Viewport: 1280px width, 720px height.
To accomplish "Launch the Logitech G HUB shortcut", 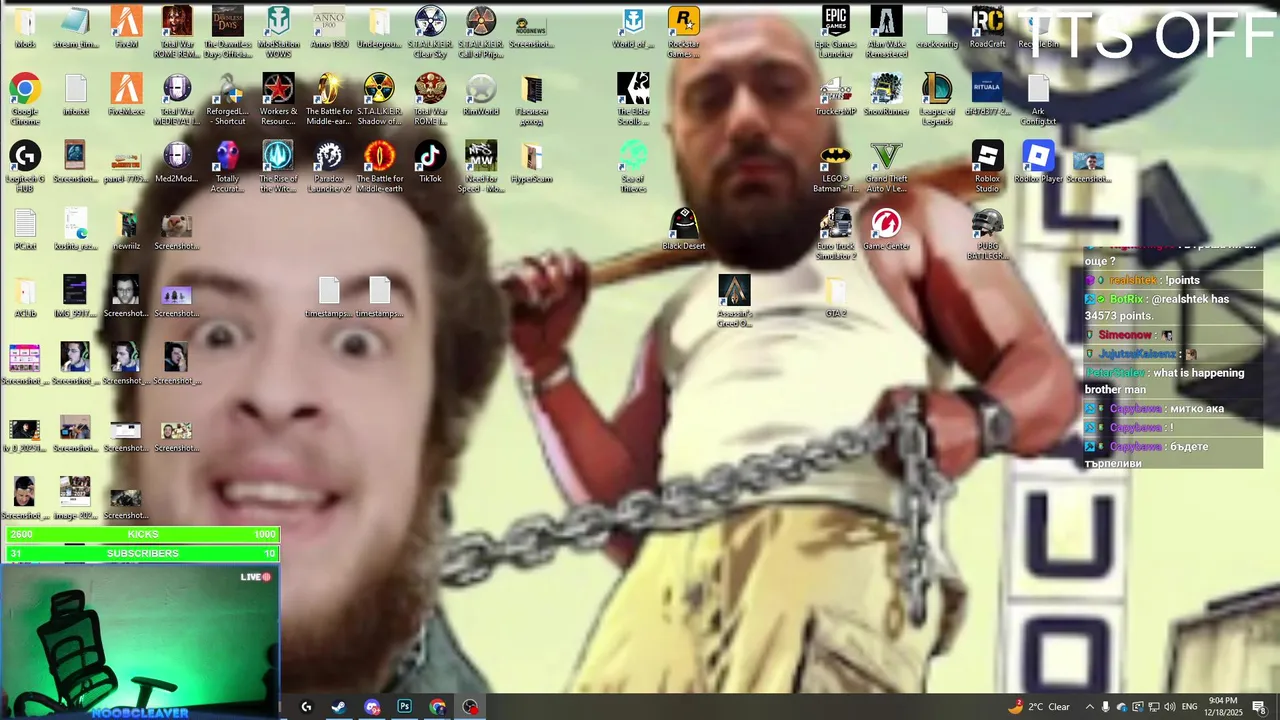I will (x=25, y=167).
